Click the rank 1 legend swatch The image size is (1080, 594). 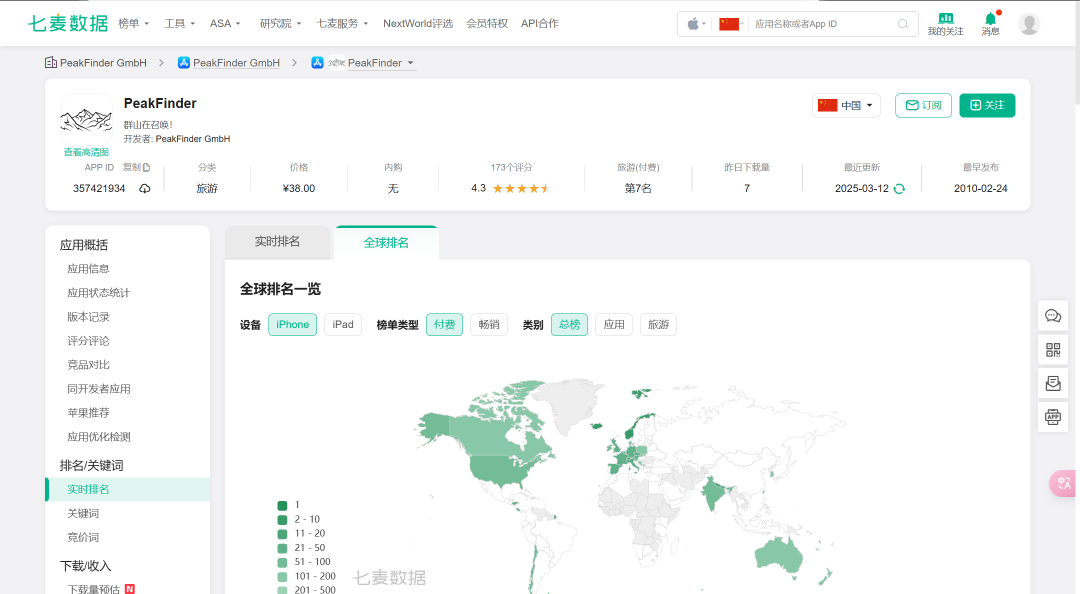[x=282, y=505]
